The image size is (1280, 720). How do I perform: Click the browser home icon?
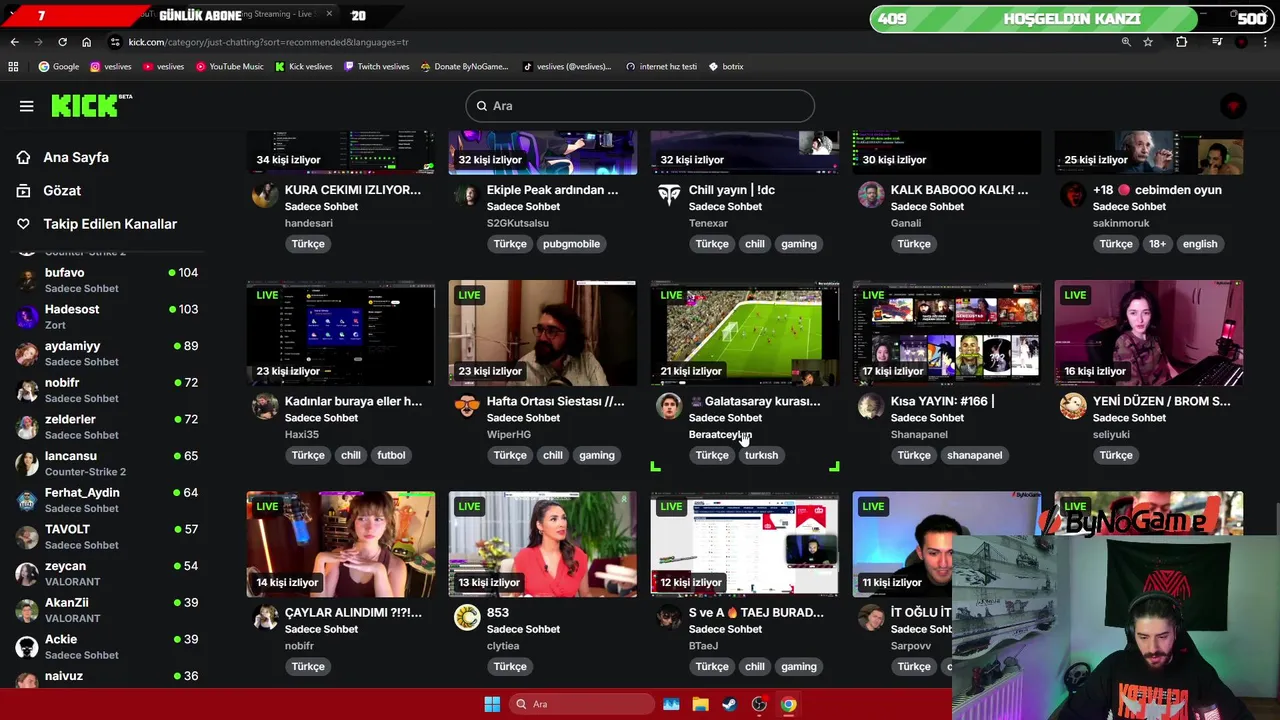pos(86,42)
